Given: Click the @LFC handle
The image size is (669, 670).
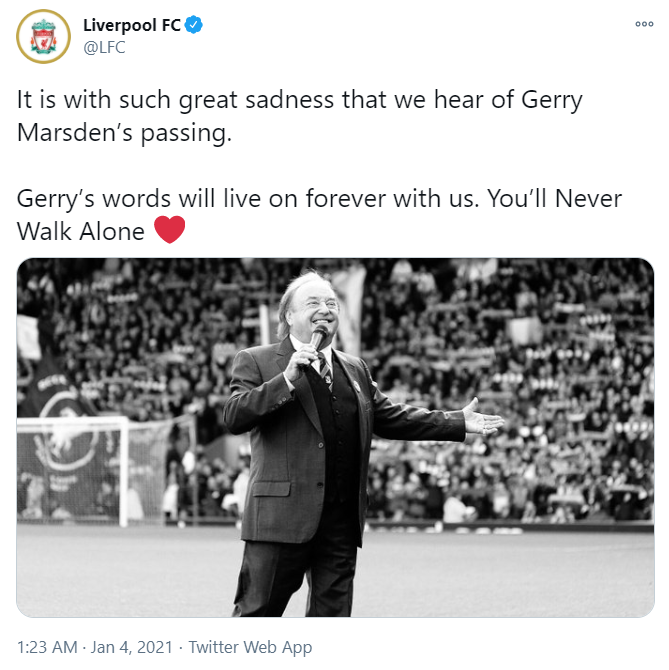Looking at the screenshot, I should pyautogui.click(x=103, y=47).
